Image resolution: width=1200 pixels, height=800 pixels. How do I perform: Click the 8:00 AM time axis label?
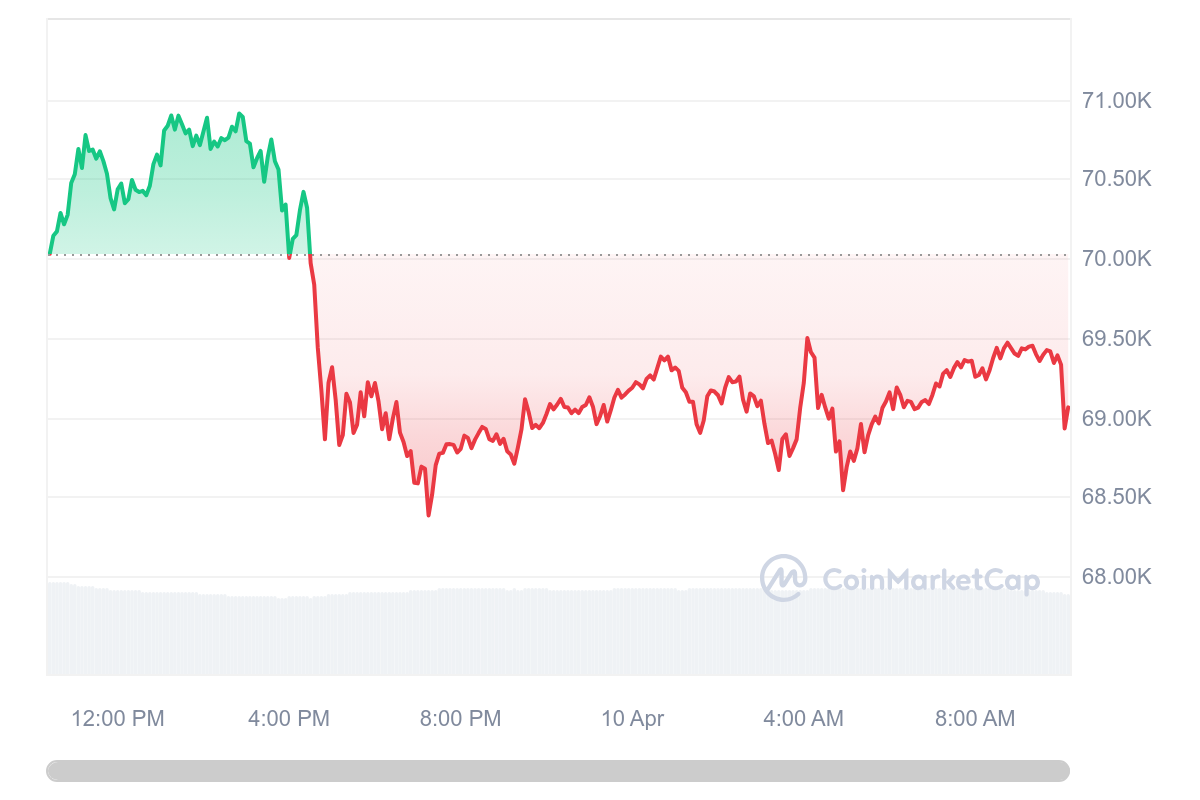pyautogui.click(x=974, y=718)
